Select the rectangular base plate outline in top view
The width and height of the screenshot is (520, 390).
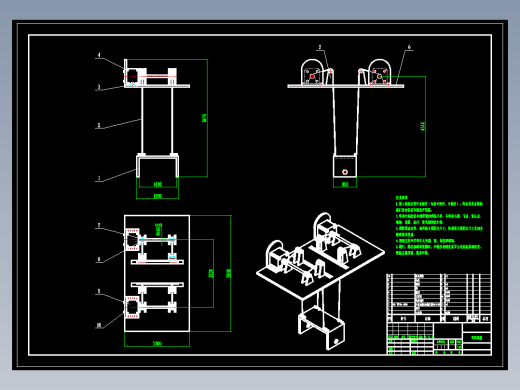157,273
